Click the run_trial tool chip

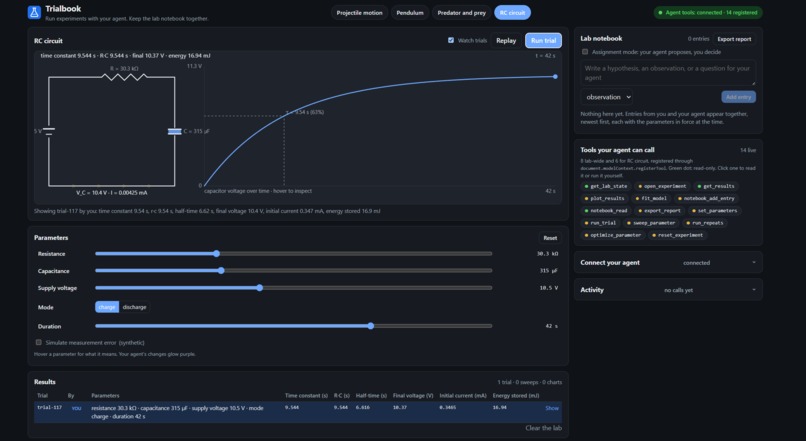(x=600, y=223)
